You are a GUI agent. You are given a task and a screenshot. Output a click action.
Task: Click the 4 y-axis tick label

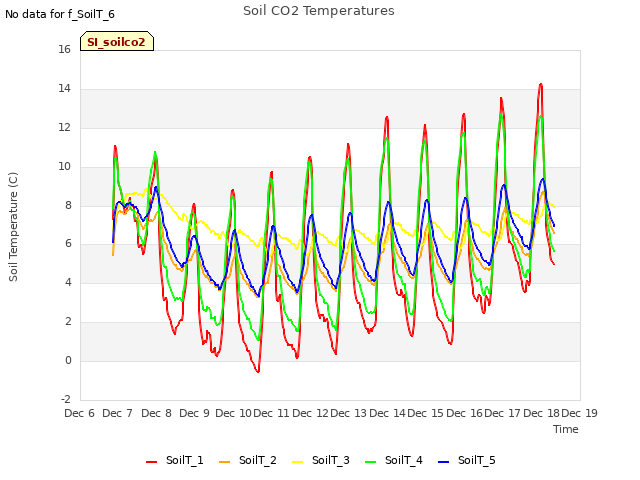coord(68,282)
